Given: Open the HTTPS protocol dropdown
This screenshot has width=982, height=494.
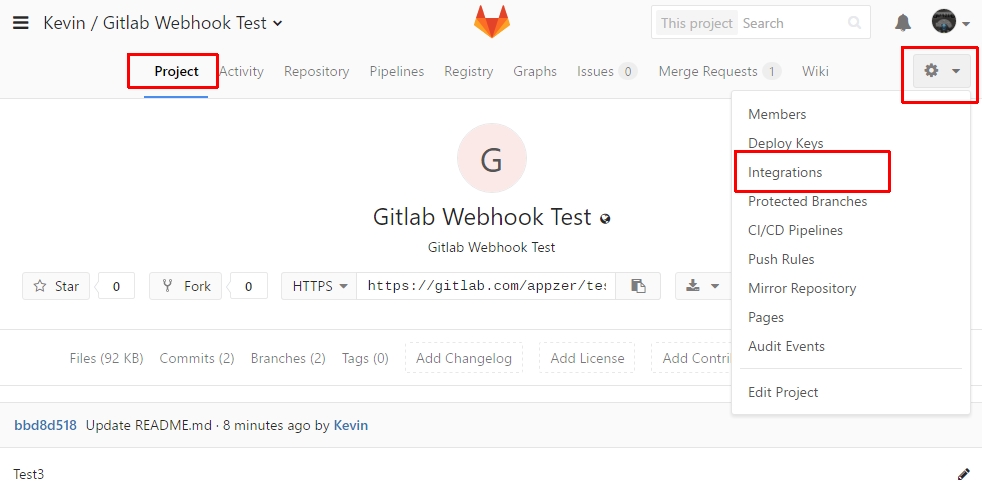Looking at the screenshot, I should 319,286.
